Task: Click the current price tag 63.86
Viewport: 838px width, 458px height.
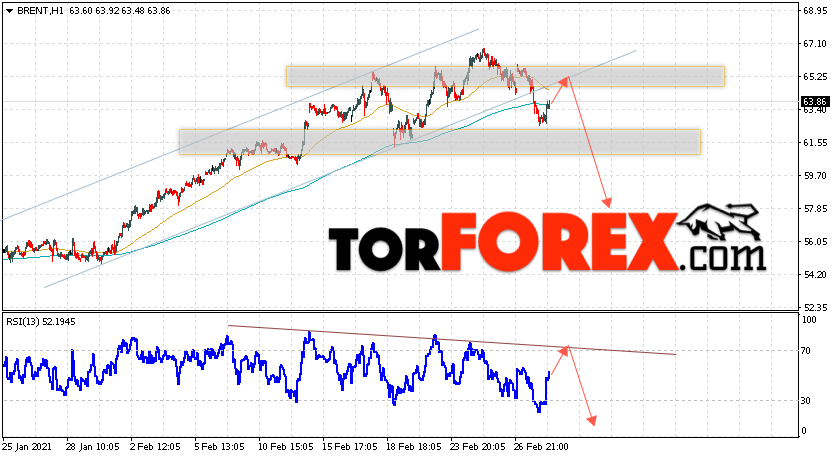Action: coord(815,102)
